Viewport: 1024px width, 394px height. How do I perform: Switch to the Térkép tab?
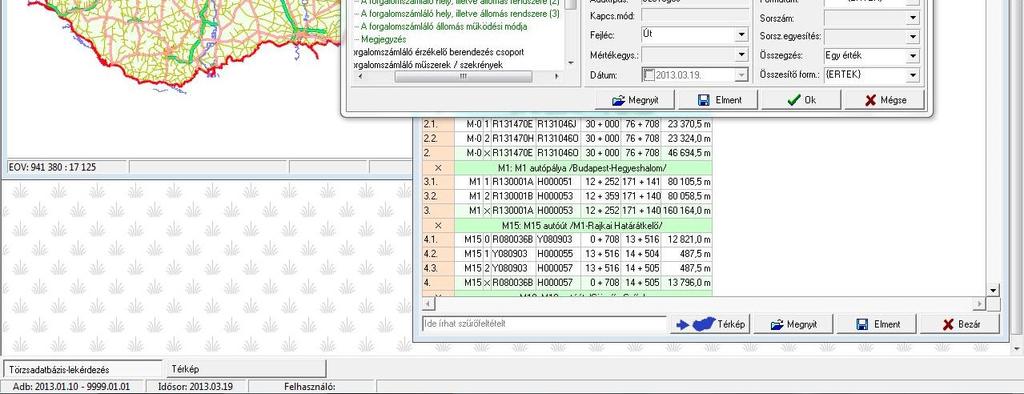(x=245, y=369)
